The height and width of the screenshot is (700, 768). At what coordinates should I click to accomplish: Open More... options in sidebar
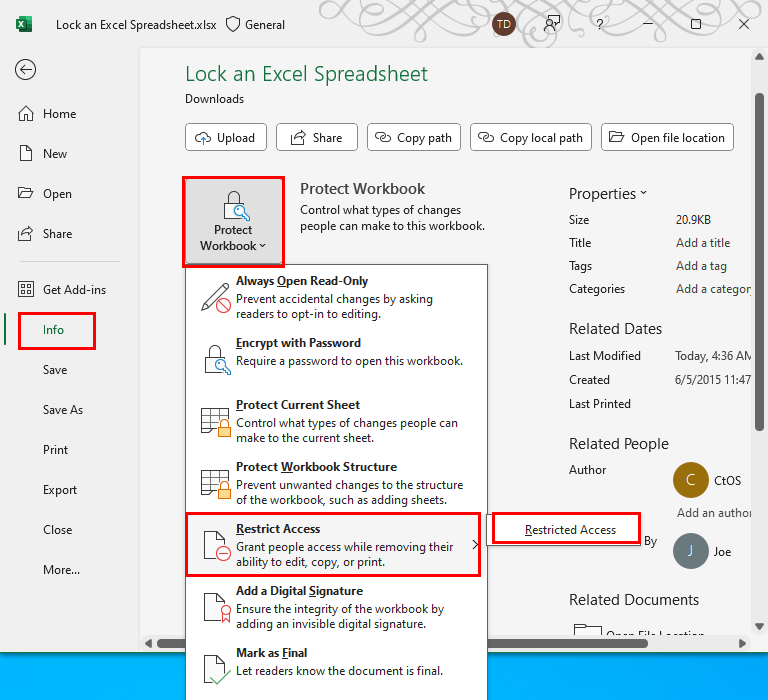pyautogui.click(x=61, y=570)
